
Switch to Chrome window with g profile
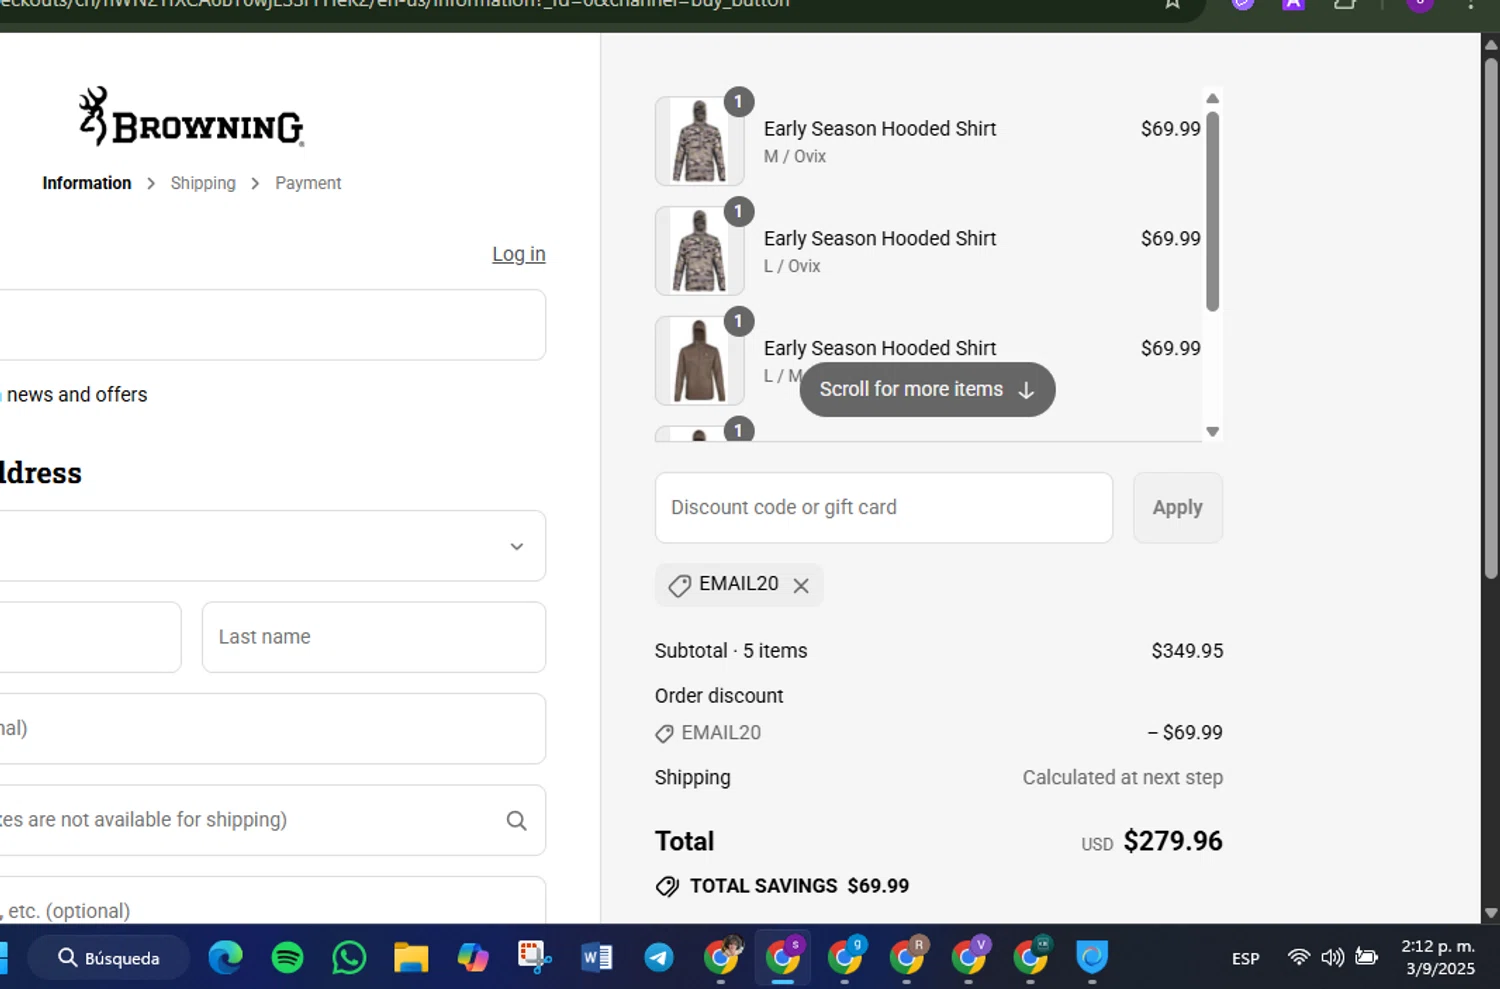click(x=845, y=958)
